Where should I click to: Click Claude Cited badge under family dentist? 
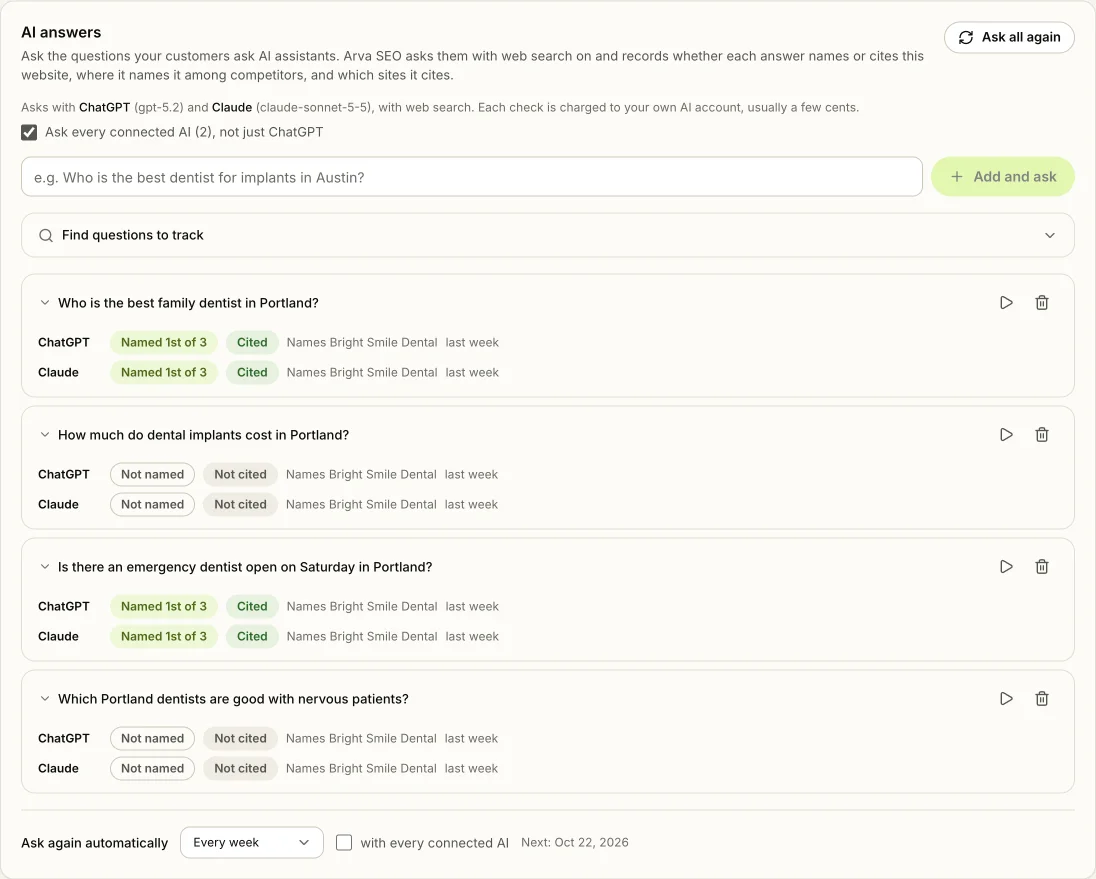coord(252,372)
